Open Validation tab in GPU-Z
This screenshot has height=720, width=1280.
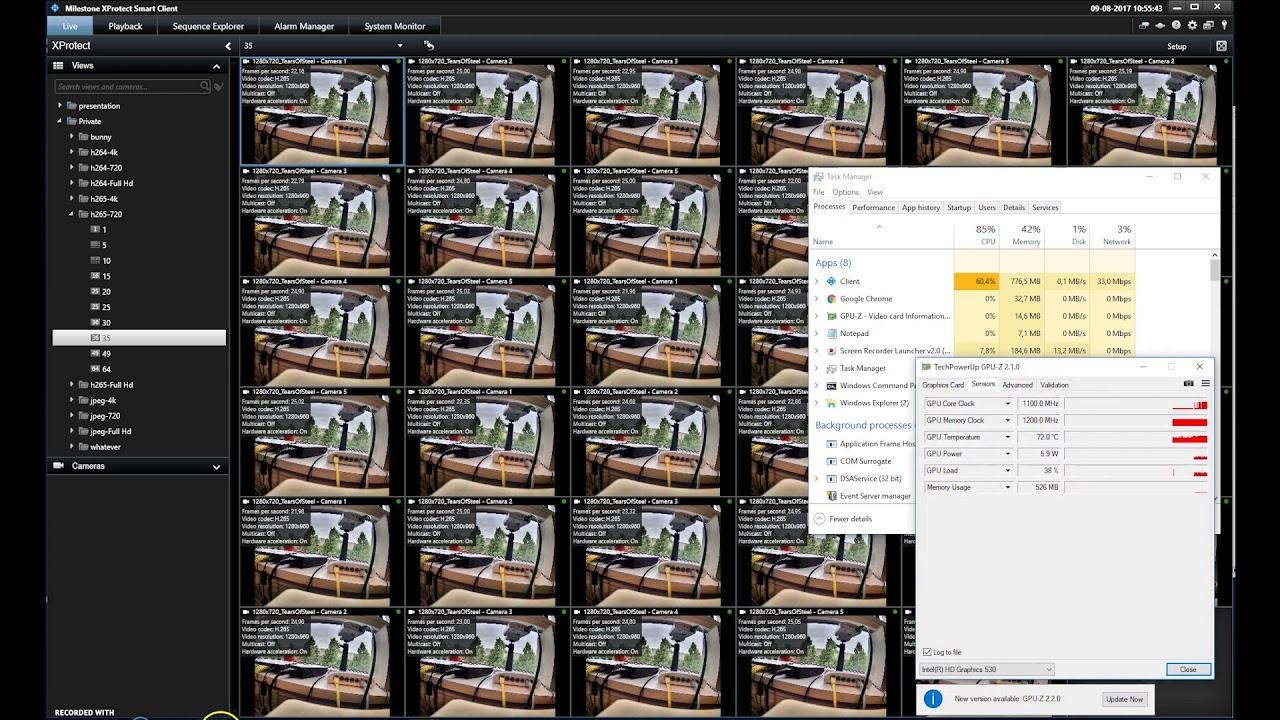[x=1054, y=385]
